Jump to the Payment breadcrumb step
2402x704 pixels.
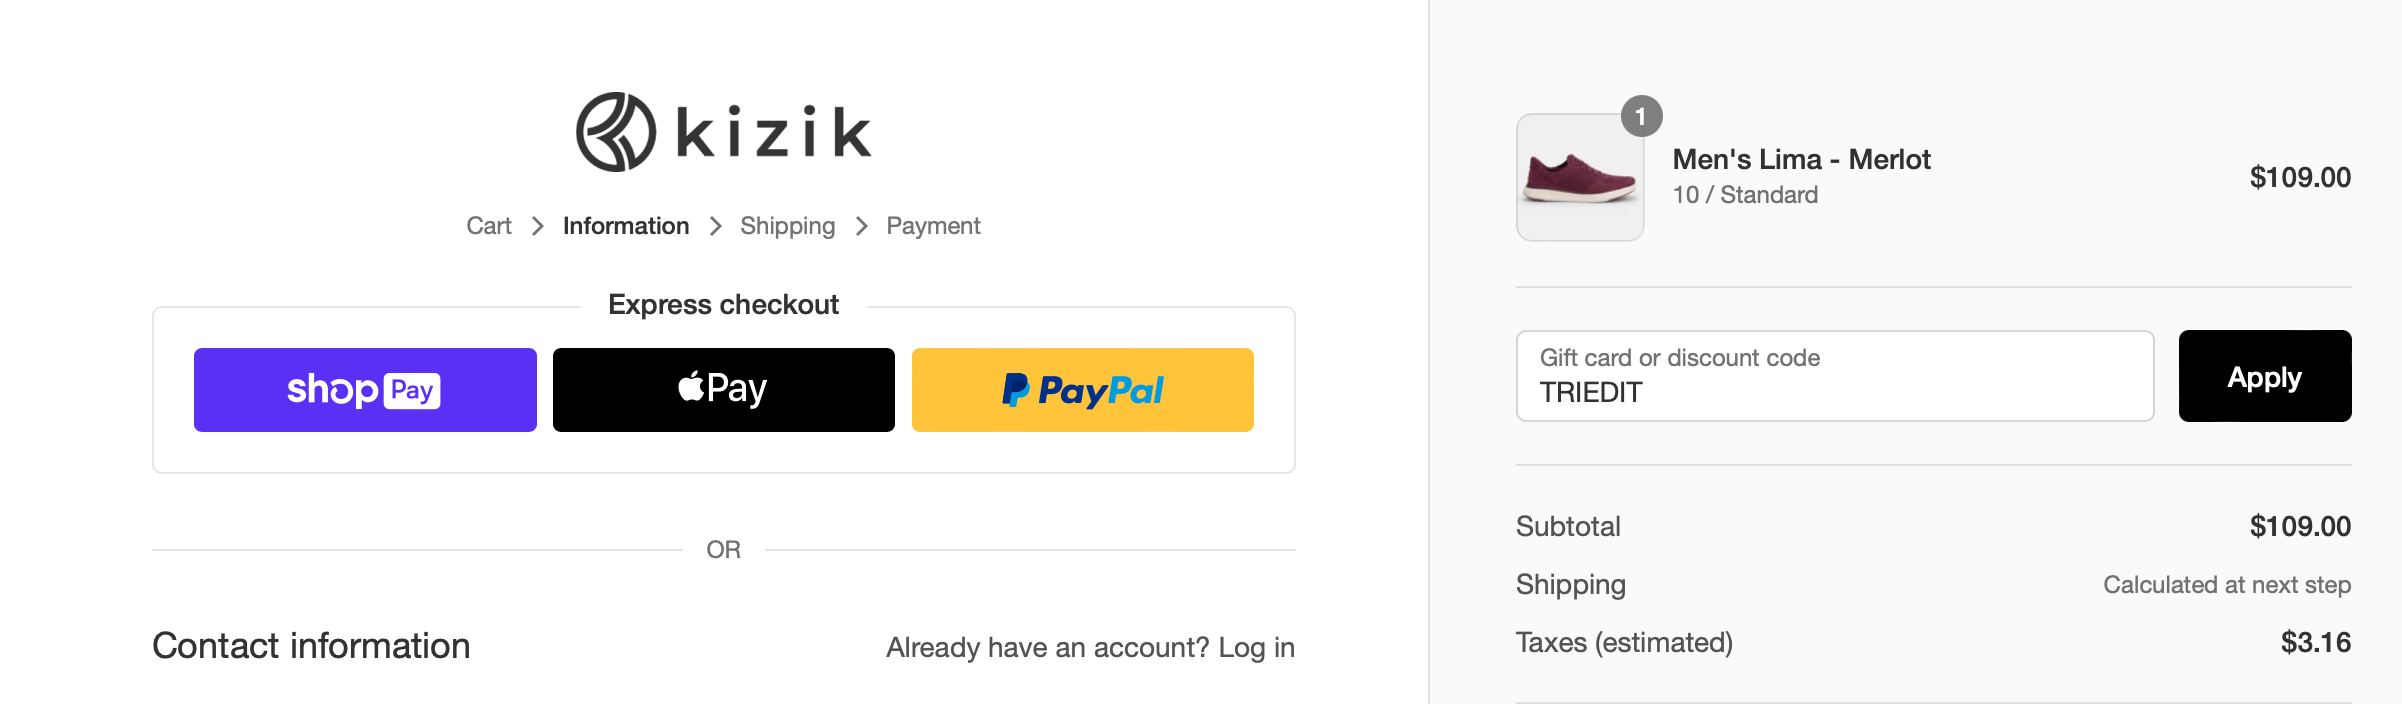pos(933,226)
